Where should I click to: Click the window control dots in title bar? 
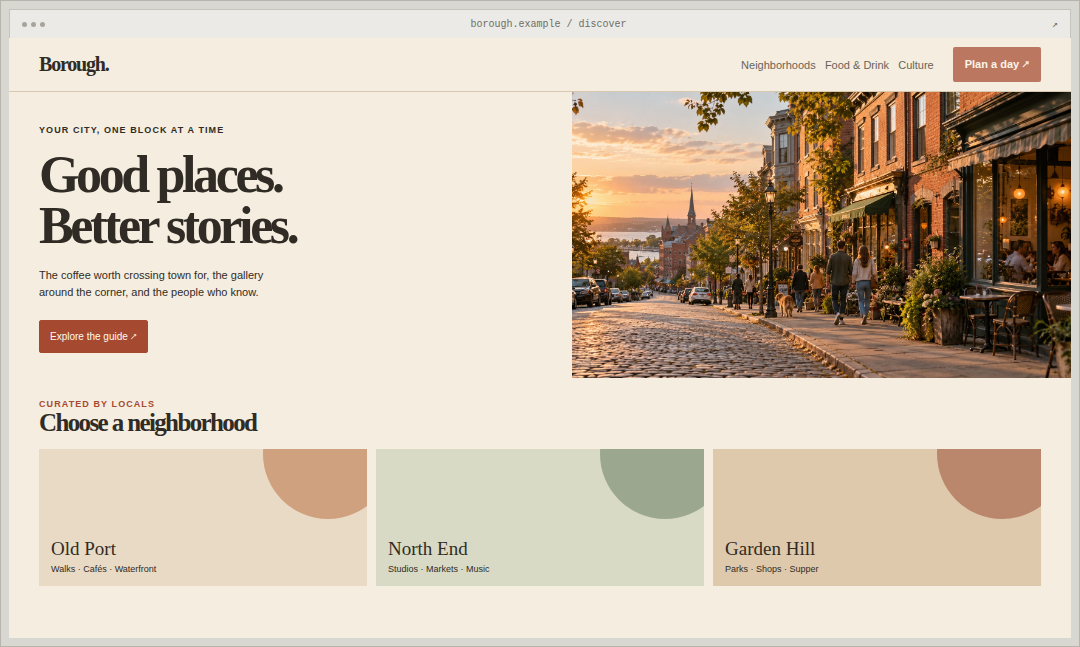[33, 24]
